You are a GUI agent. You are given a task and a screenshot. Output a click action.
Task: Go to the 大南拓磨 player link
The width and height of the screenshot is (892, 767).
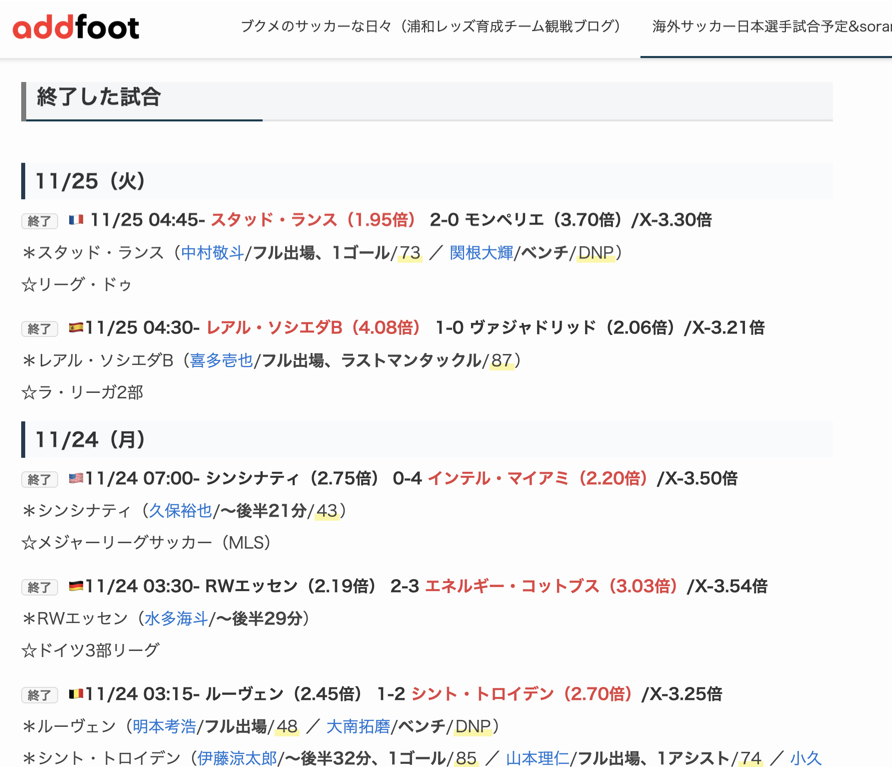coord(358,727)
